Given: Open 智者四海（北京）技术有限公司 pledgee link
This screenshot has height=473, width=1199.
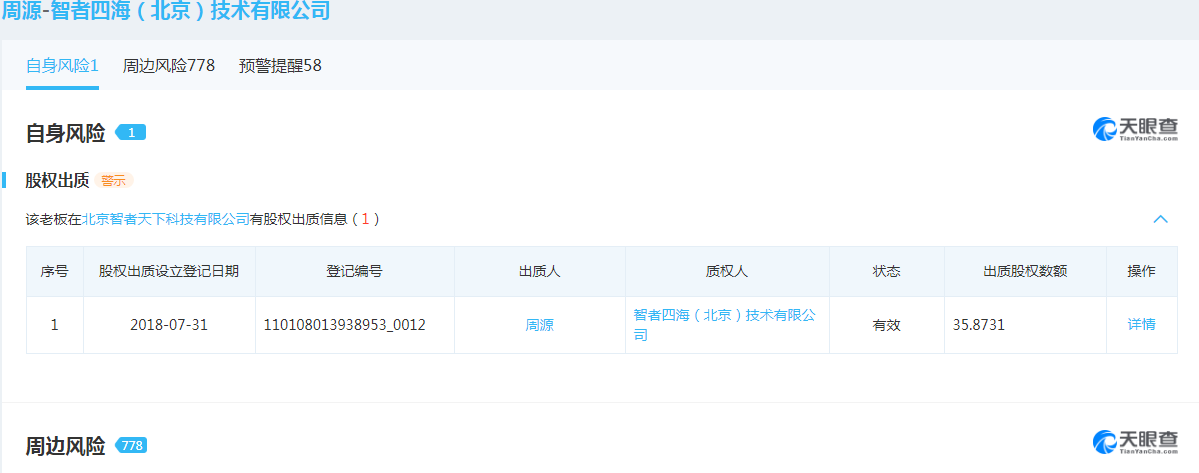Looking at the screenshot, I should tap(725, 325).
